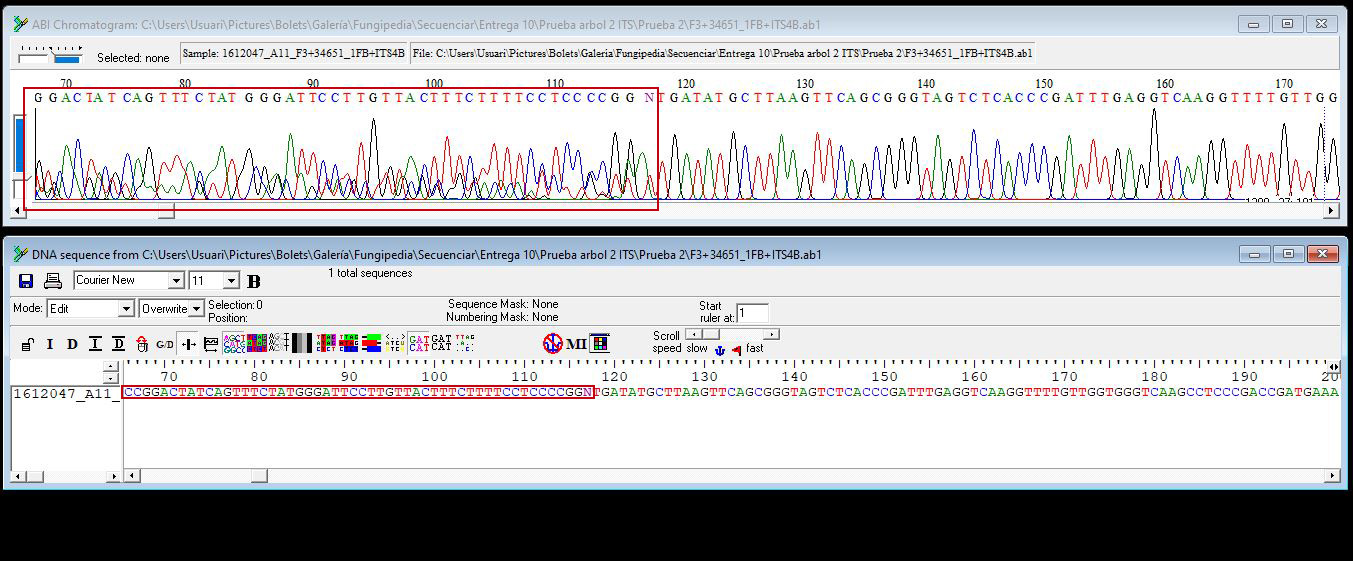Click the insert-gap arrows icon
Image resolution: width=1353 pixels, height=561 pixels.
pyautogui.click(x=189, y=344)
